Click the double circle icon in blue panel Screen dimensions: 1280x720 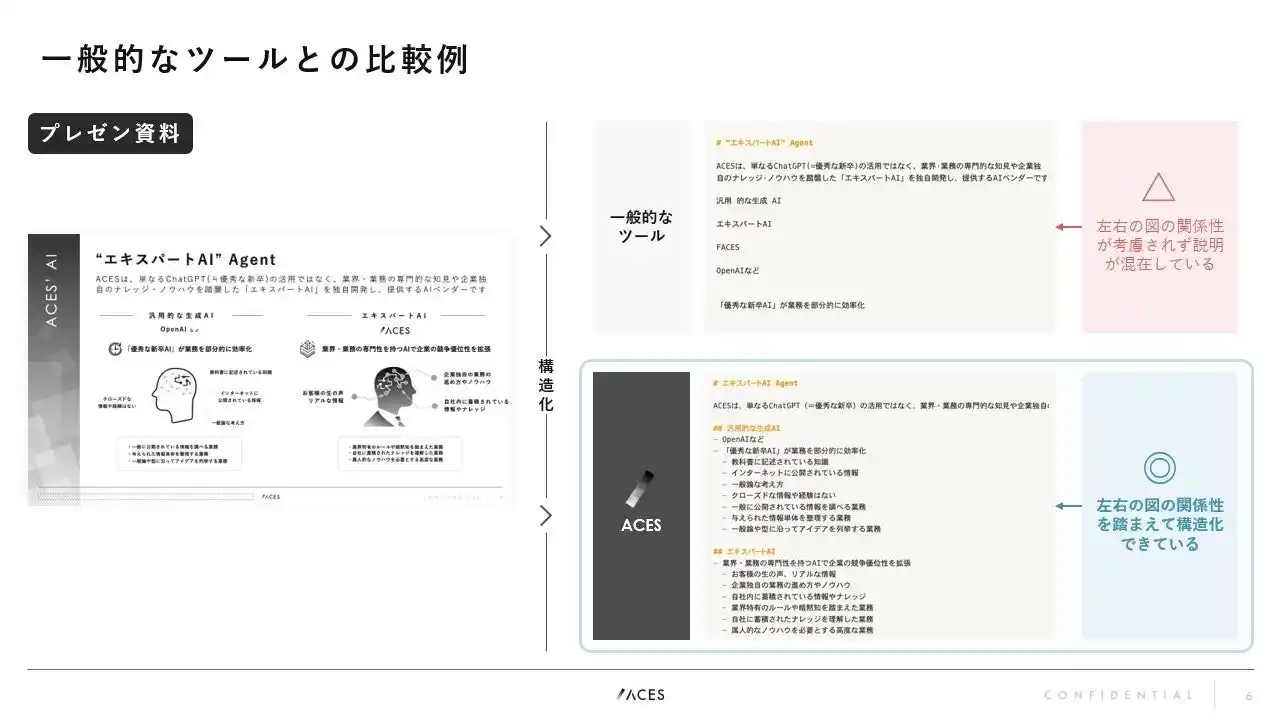1159,467
